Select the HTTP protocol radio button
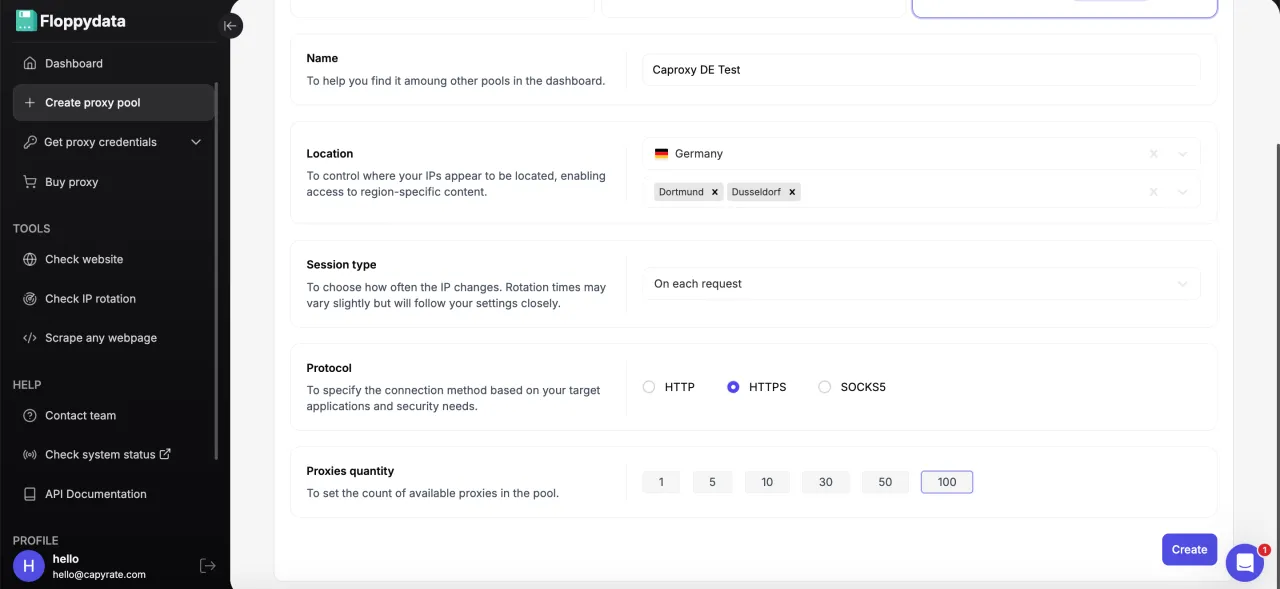The height and width of the screenshot is (589, 1280). (649, 387)
